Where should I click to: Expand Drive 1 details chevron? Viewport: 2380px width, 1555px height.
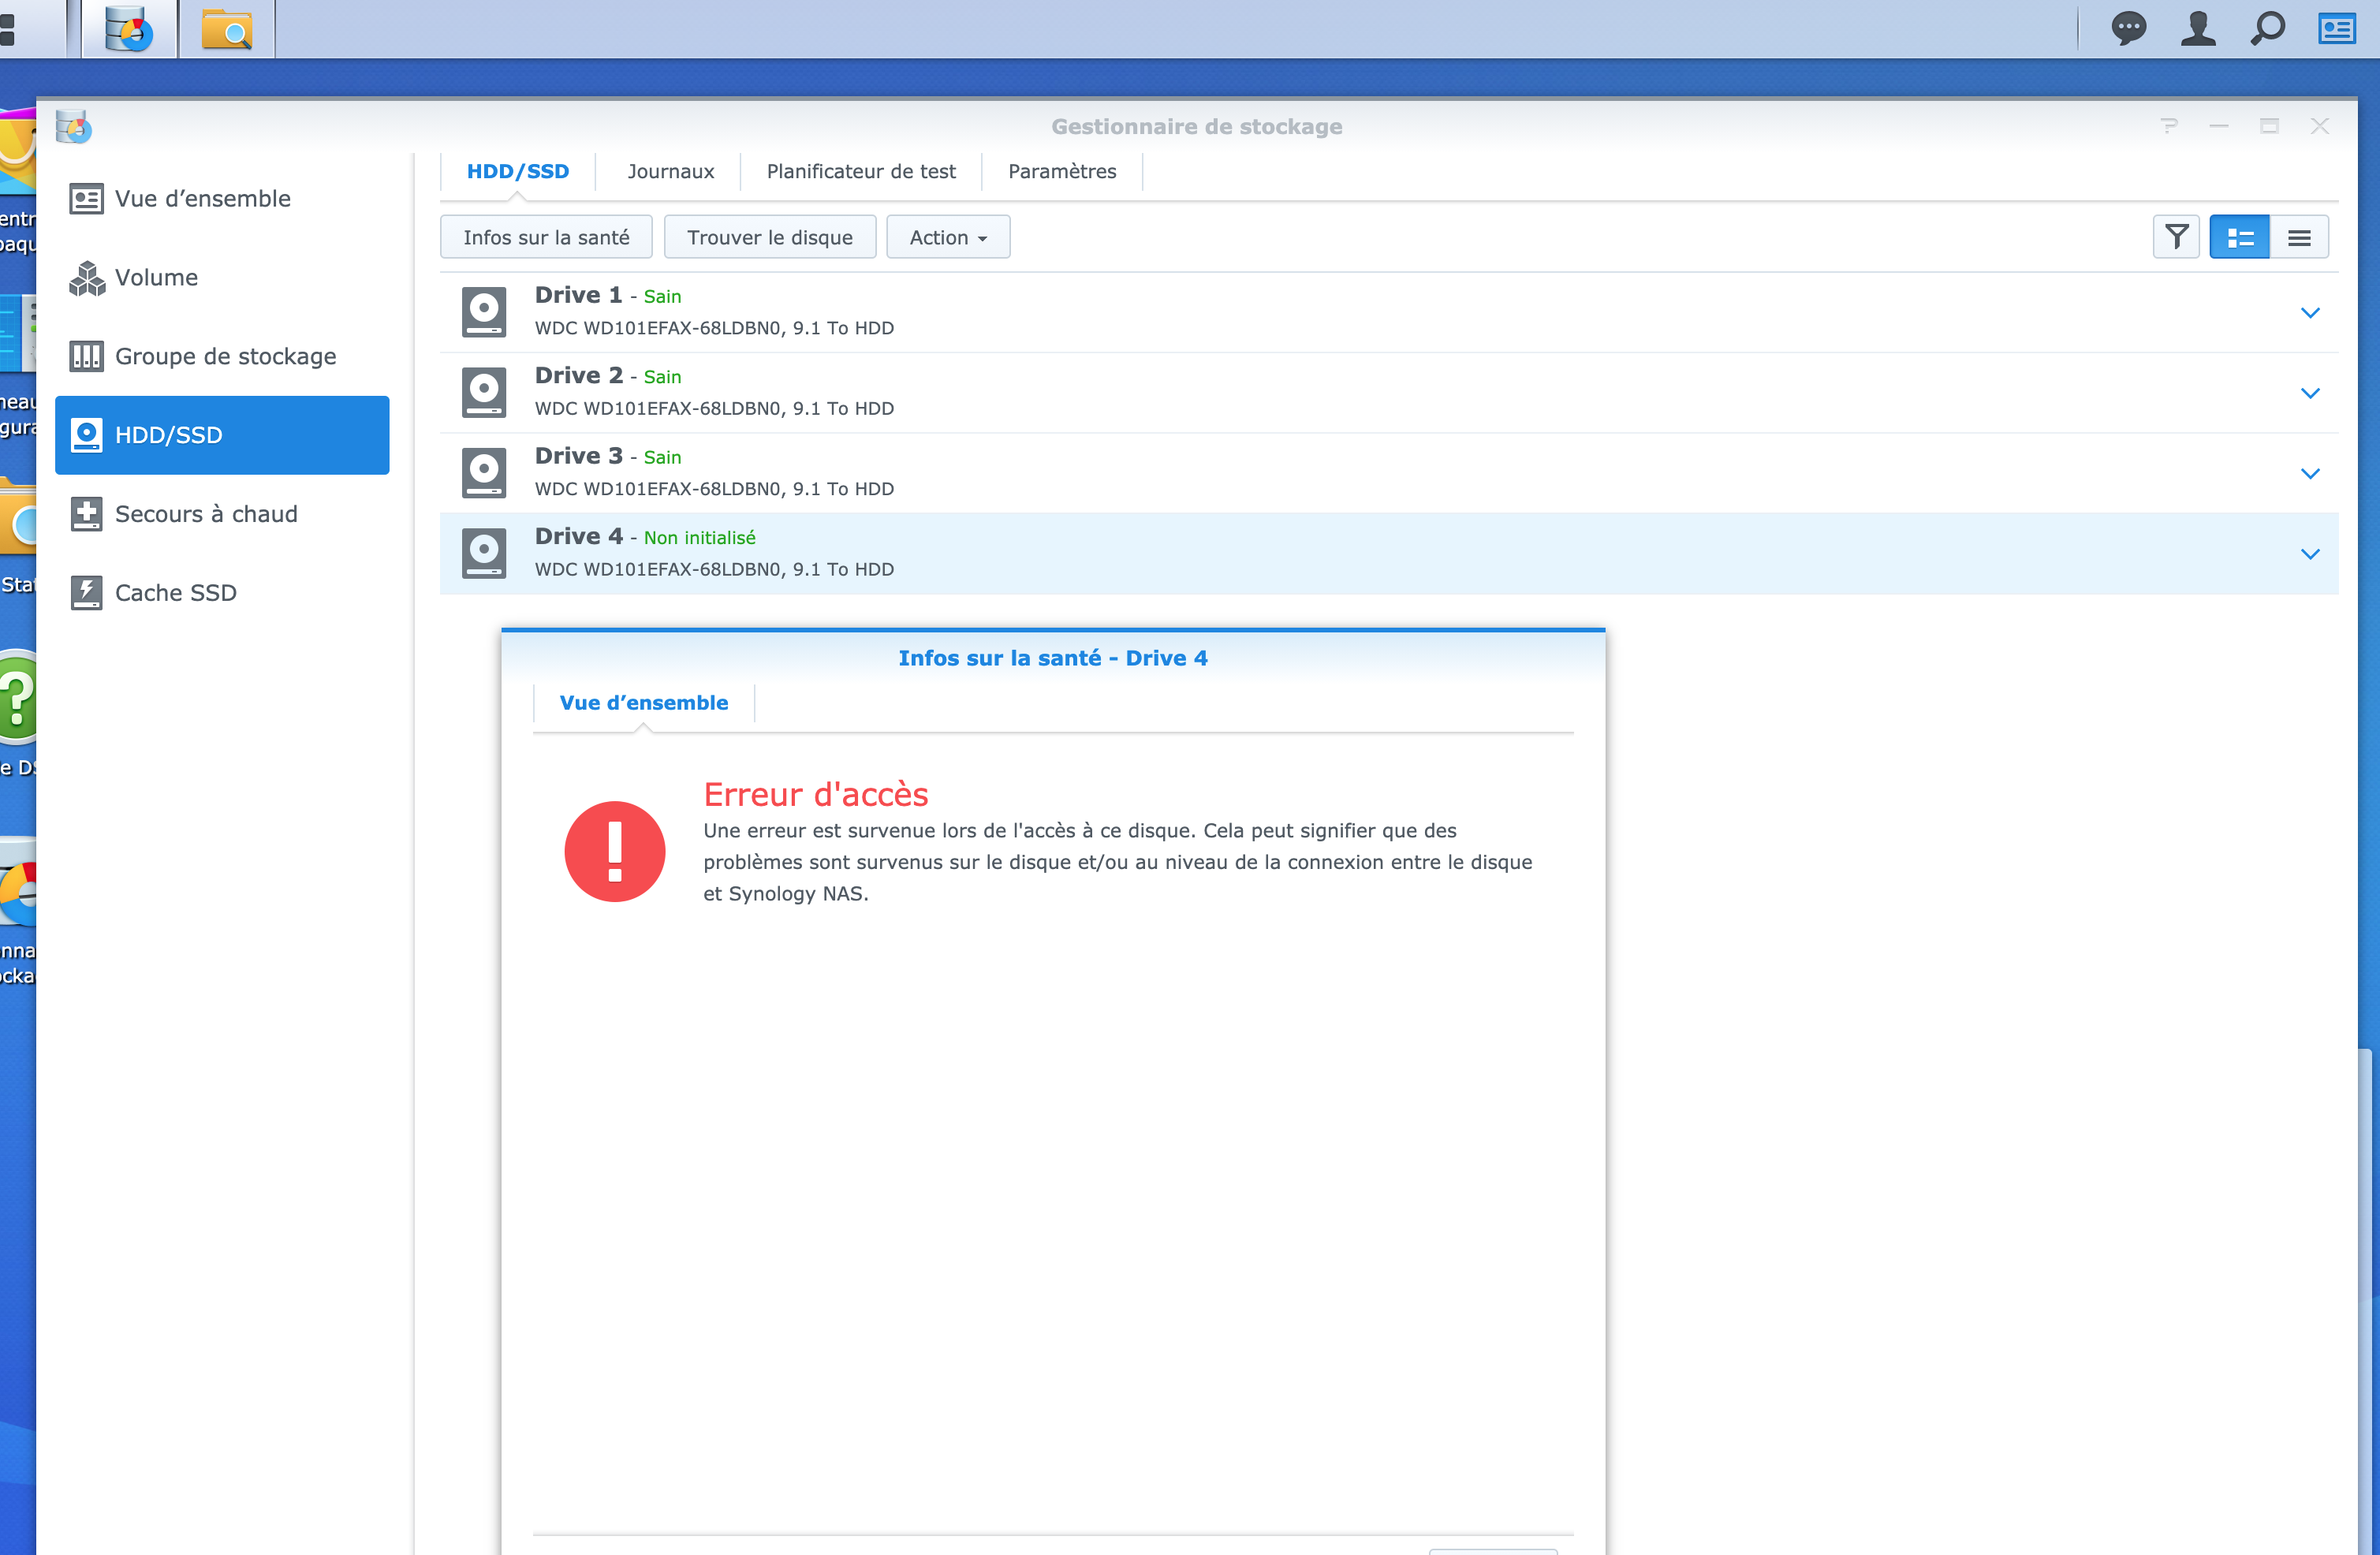coord(2310,313)
